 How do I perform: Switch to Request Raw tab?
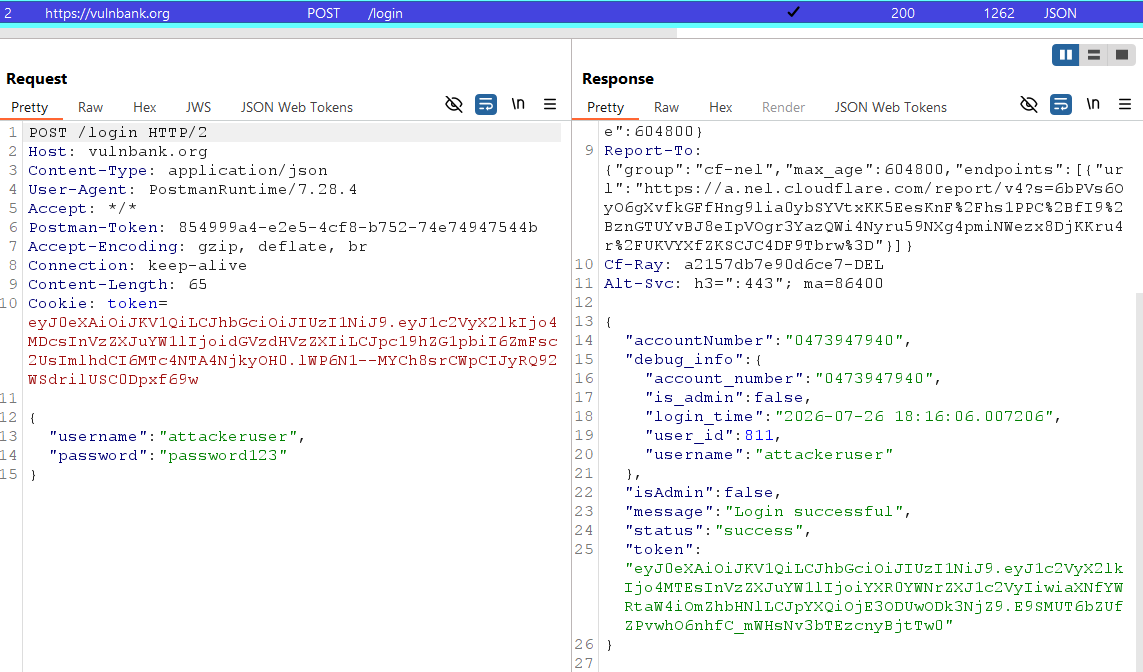pos(90,107)
